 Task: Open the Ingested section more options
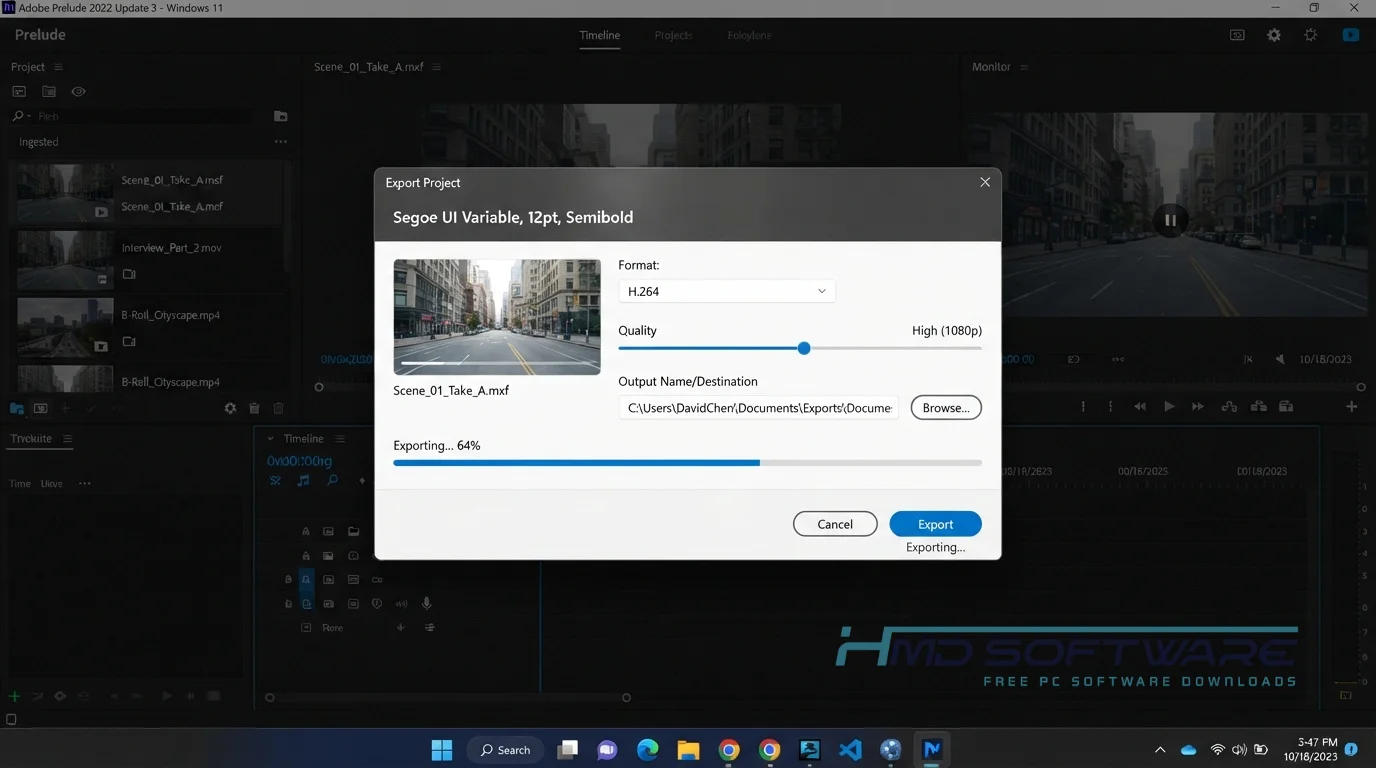pos(281,142)
